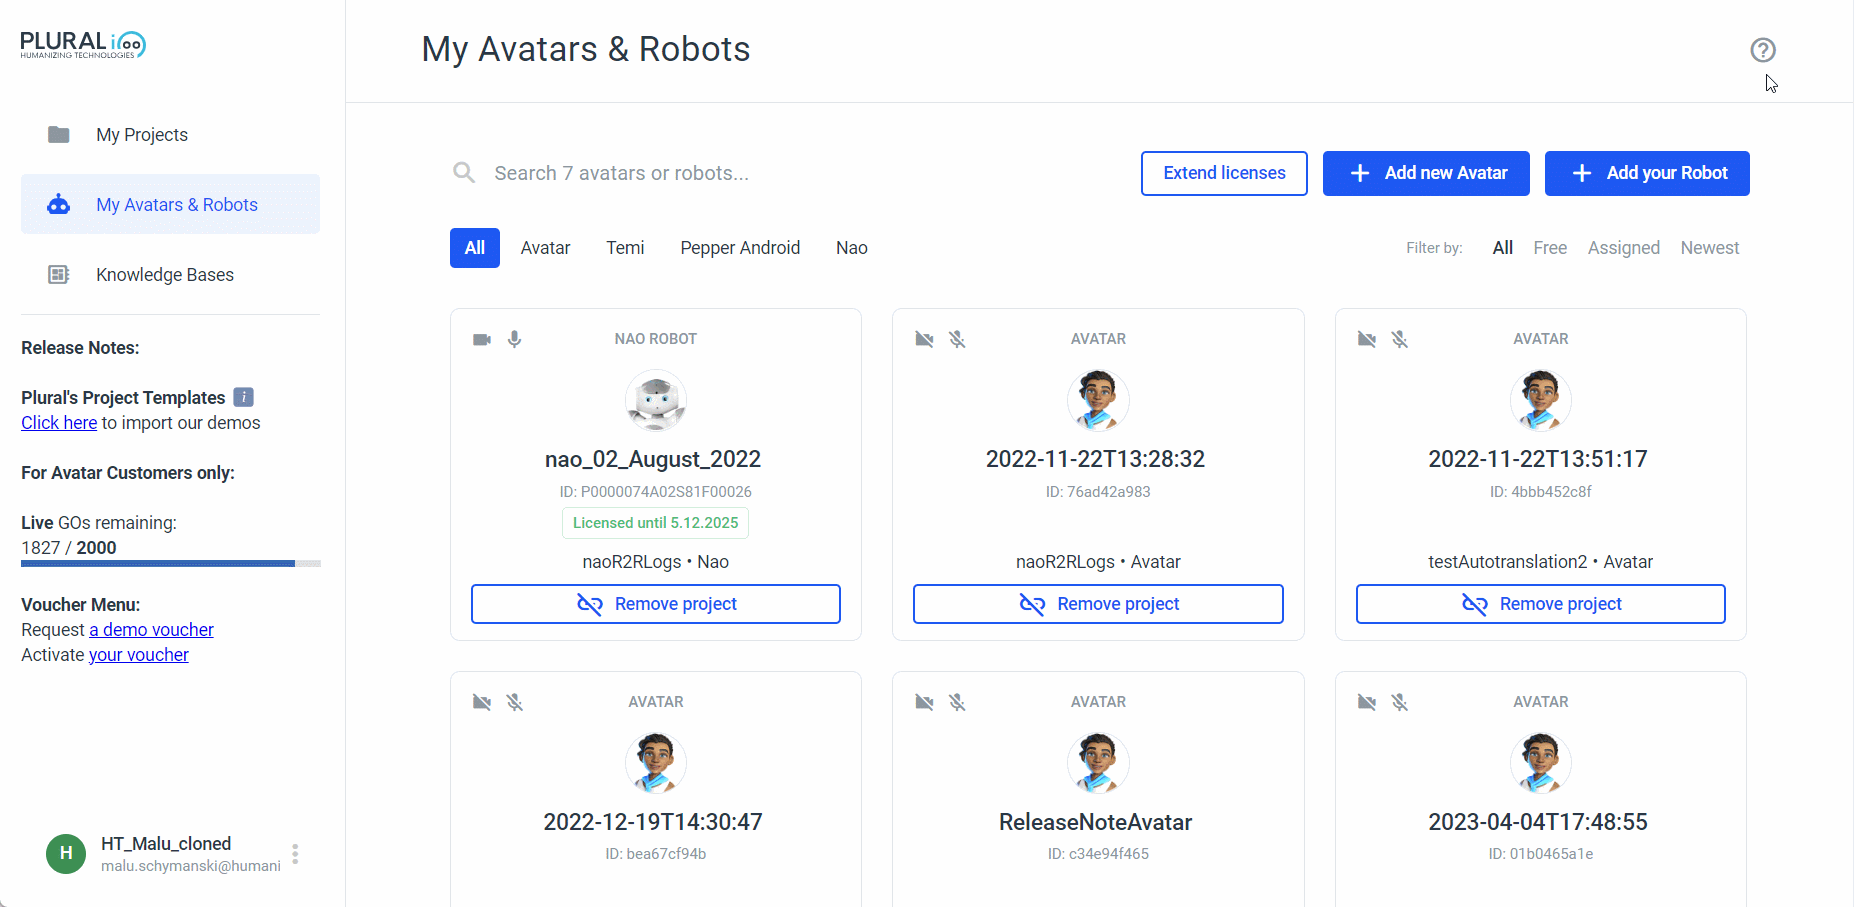Click the 1827 / 2000 value
This screenshot has height=907, width=1854.
pos(69,548)
